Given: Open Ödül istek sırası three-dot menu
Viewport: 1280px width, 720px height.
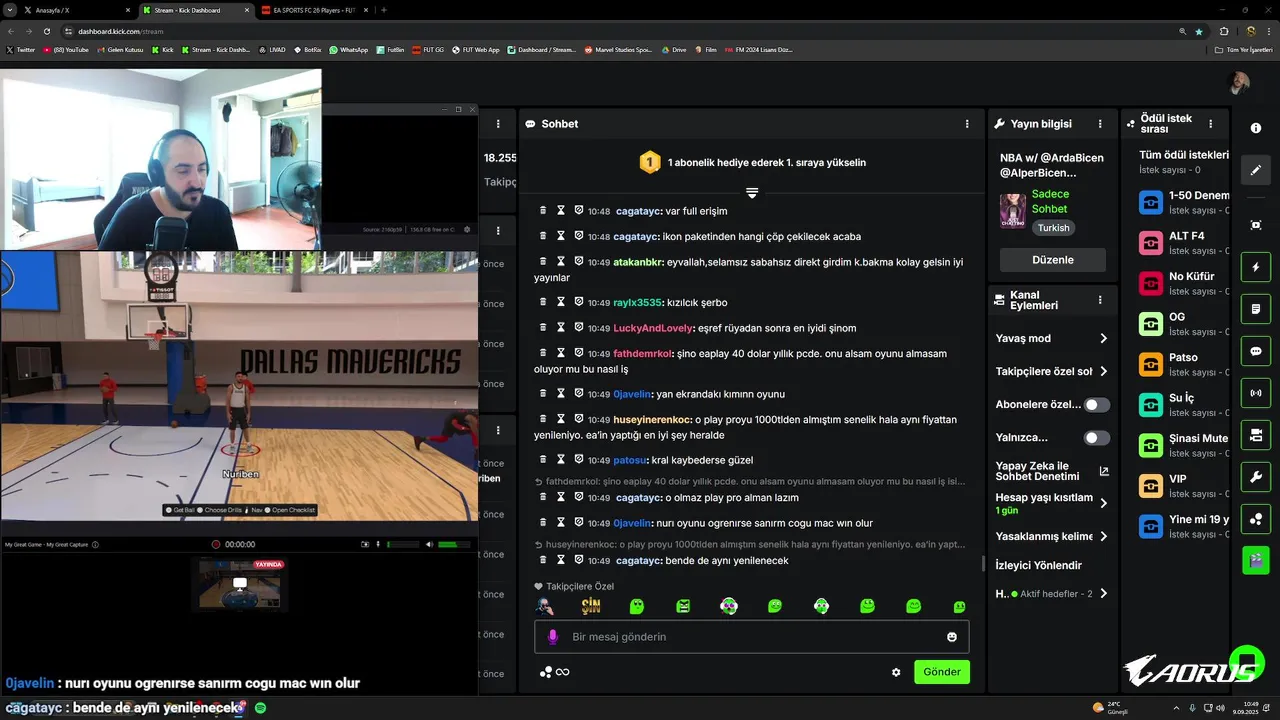Looking at the screenshot, I should point(1211,124).
